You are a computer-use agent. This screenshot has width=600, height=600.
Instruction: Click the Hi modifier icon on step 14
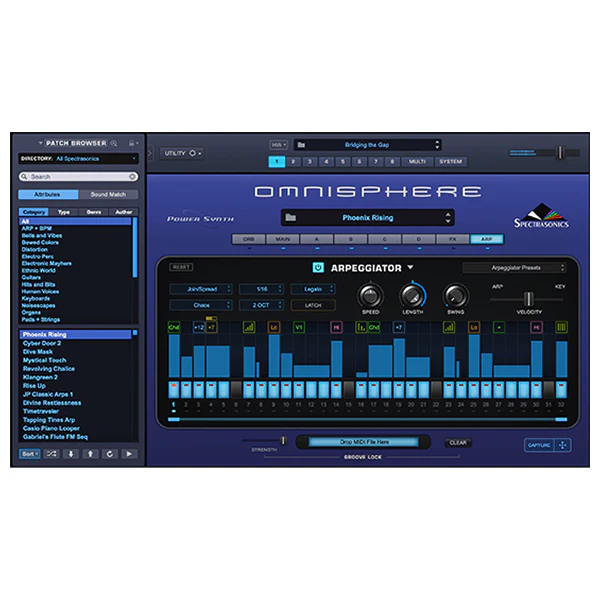click(x=336, y=327)
